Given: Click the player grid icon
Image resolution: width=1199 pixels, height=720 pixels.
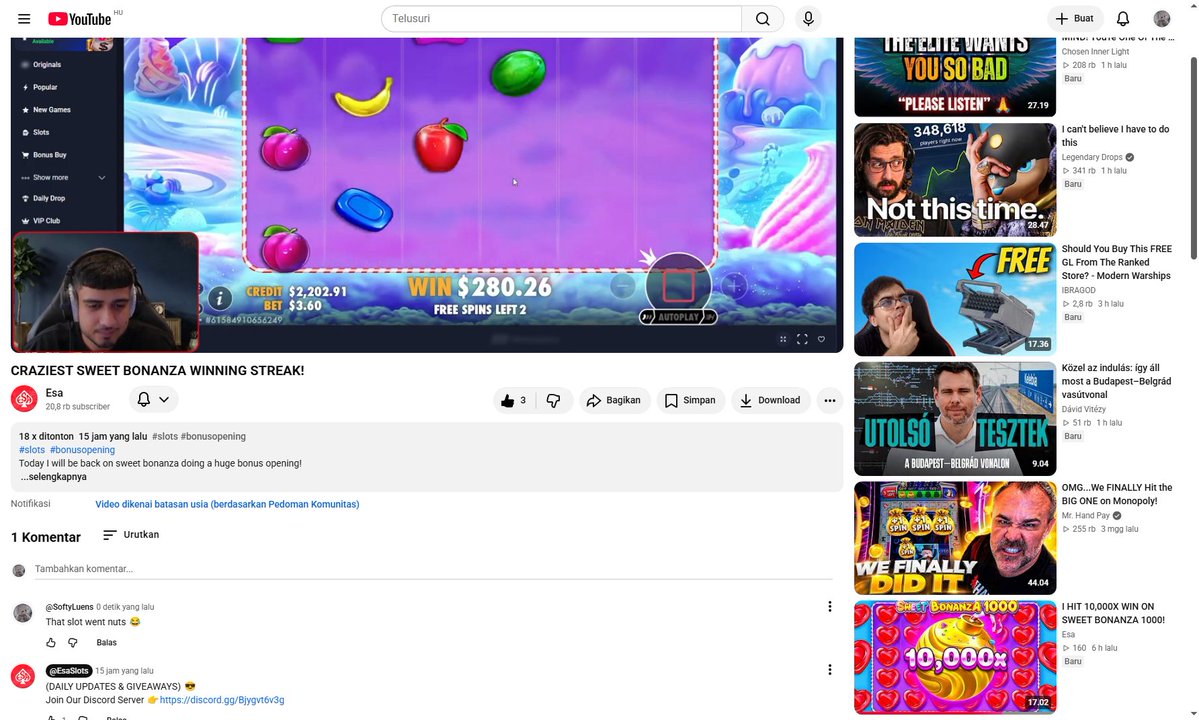Looking at the screenshot, I should [x=783, y=339].
